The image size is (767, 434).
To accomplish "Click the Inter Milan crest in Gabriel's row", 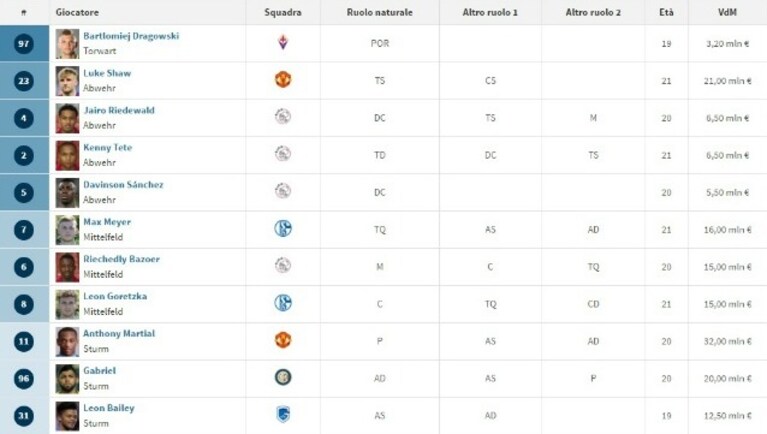I will [x=283, y=377].
